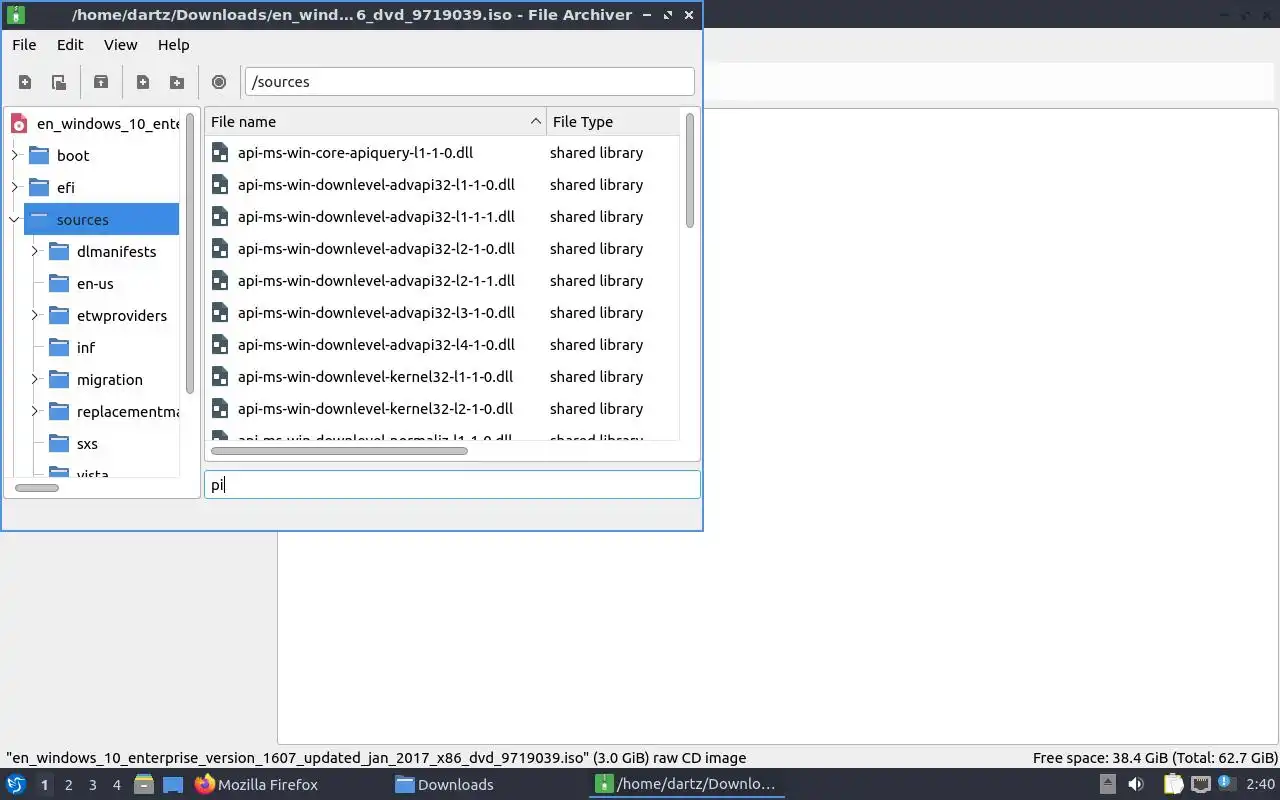Click the show desktop panel icon
This screenshot has height=800, width=1280.
tap(173, 785)
